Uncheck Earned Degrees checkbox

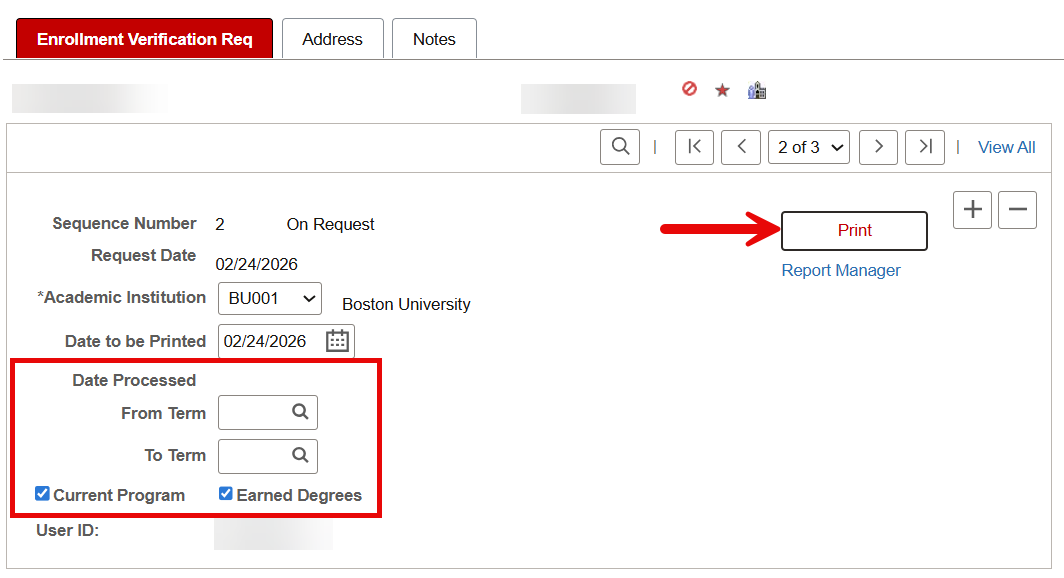225,493
